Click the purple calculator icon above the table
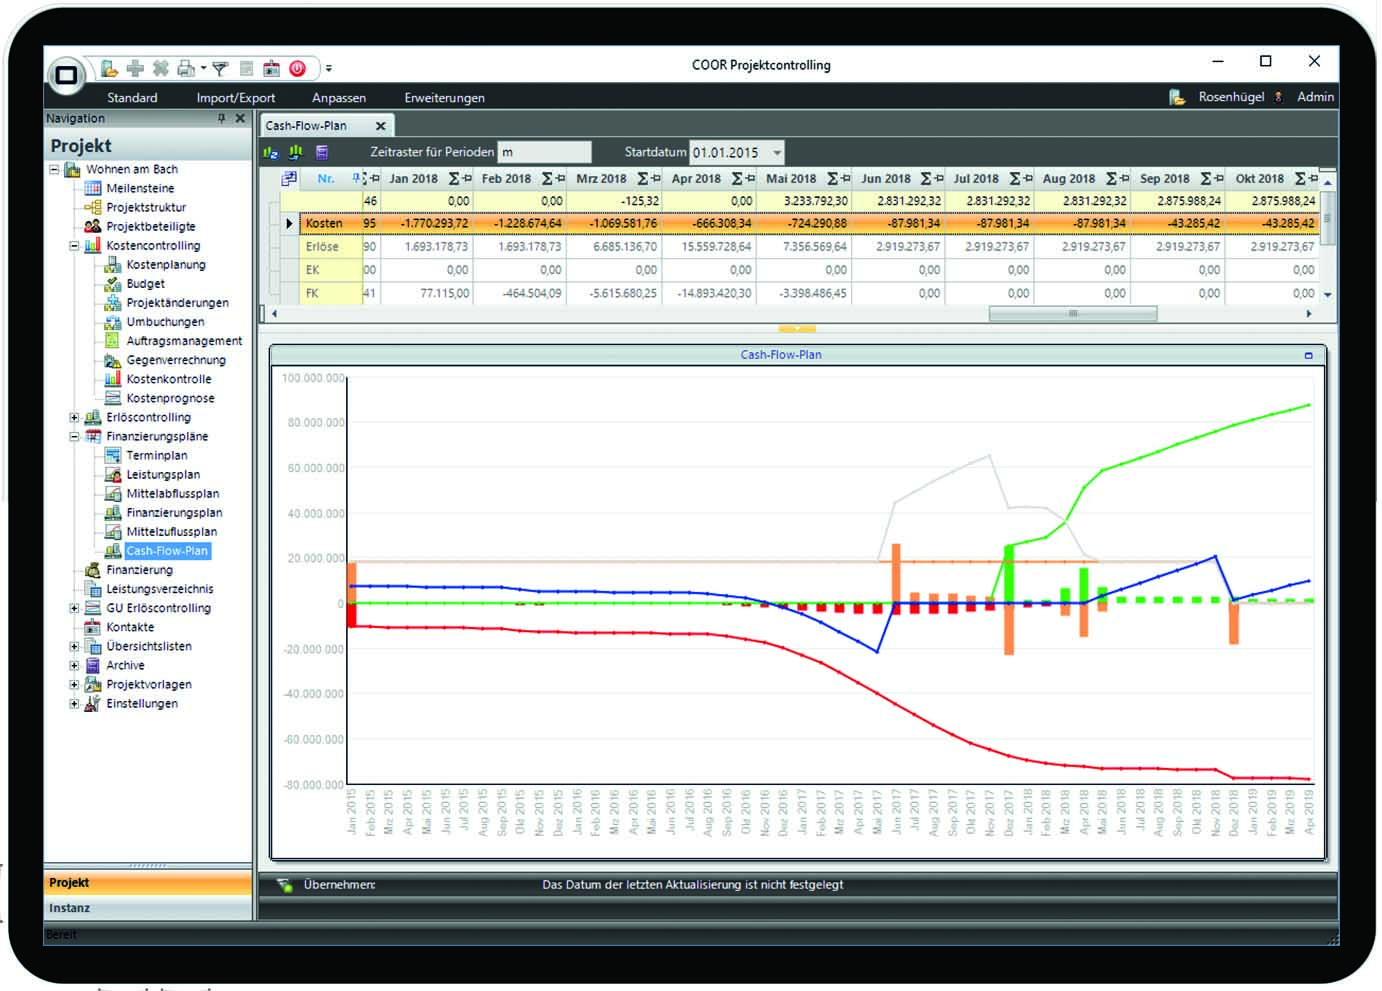Screen dimensions: 1382x991 pyautogui.click(x=322, y=152)
